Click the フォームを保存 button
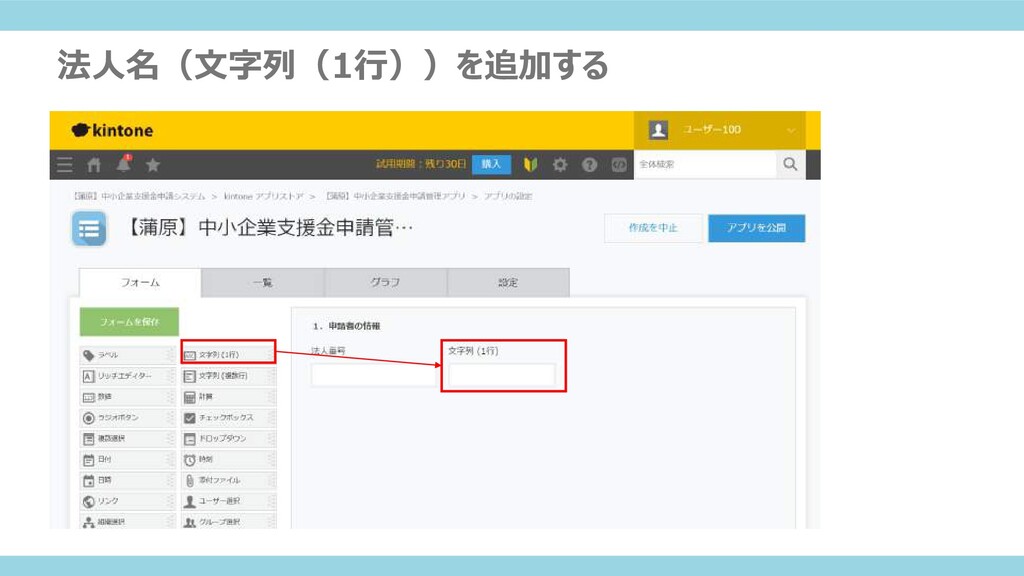Viewport: 1024px width, 576px height. tap(129, 322)
